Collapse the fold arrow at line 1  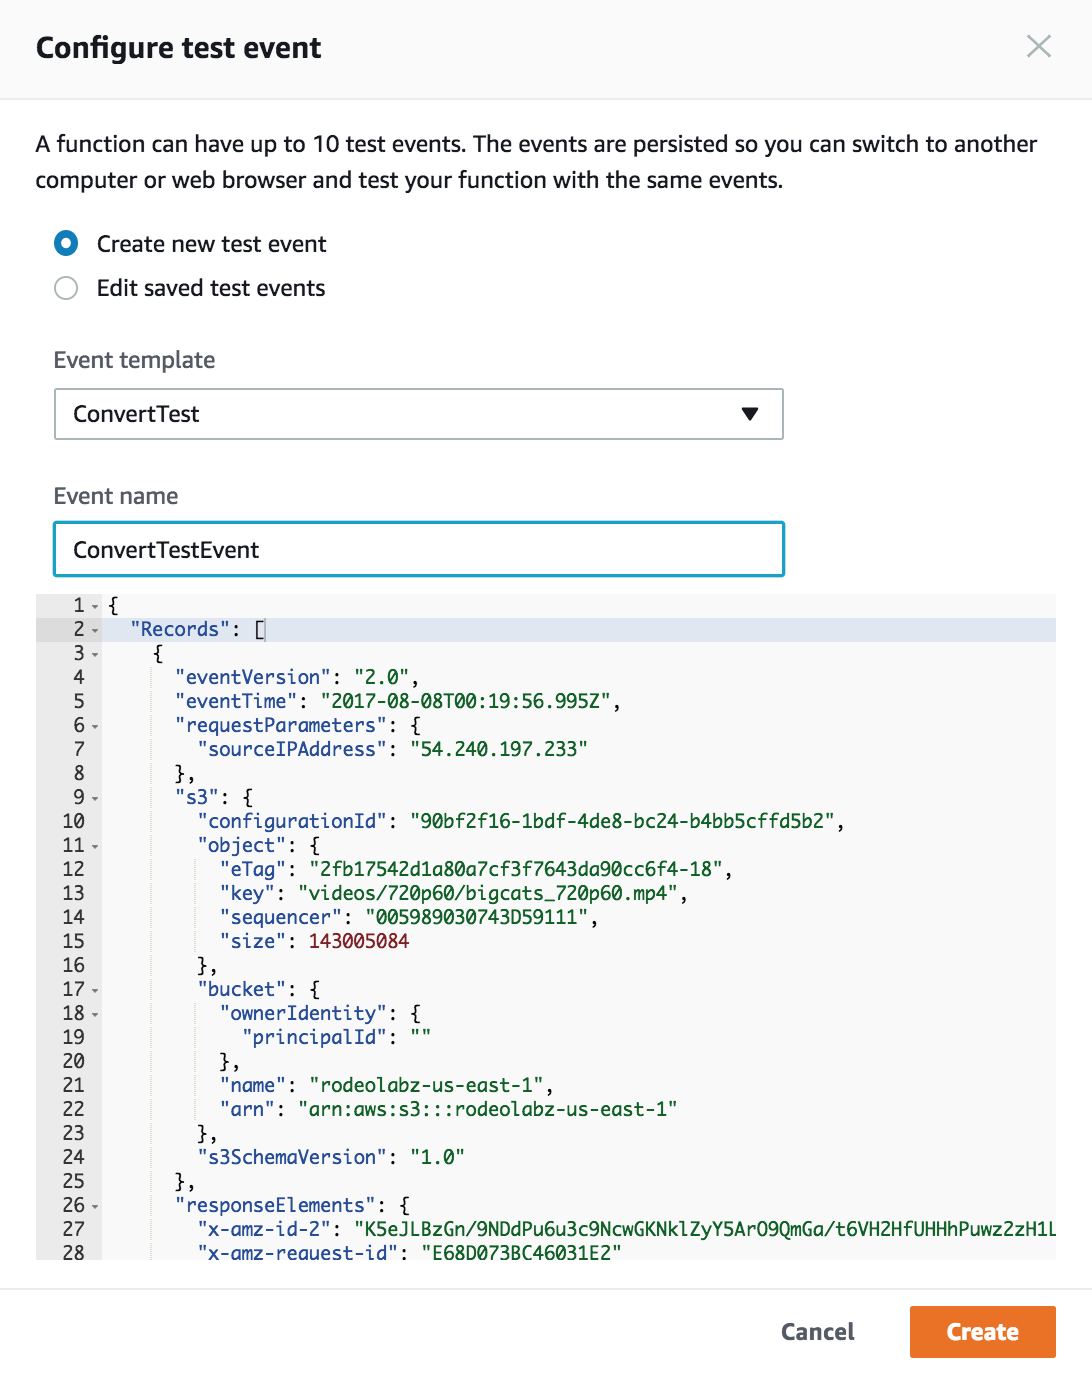[x=96, y=607]
